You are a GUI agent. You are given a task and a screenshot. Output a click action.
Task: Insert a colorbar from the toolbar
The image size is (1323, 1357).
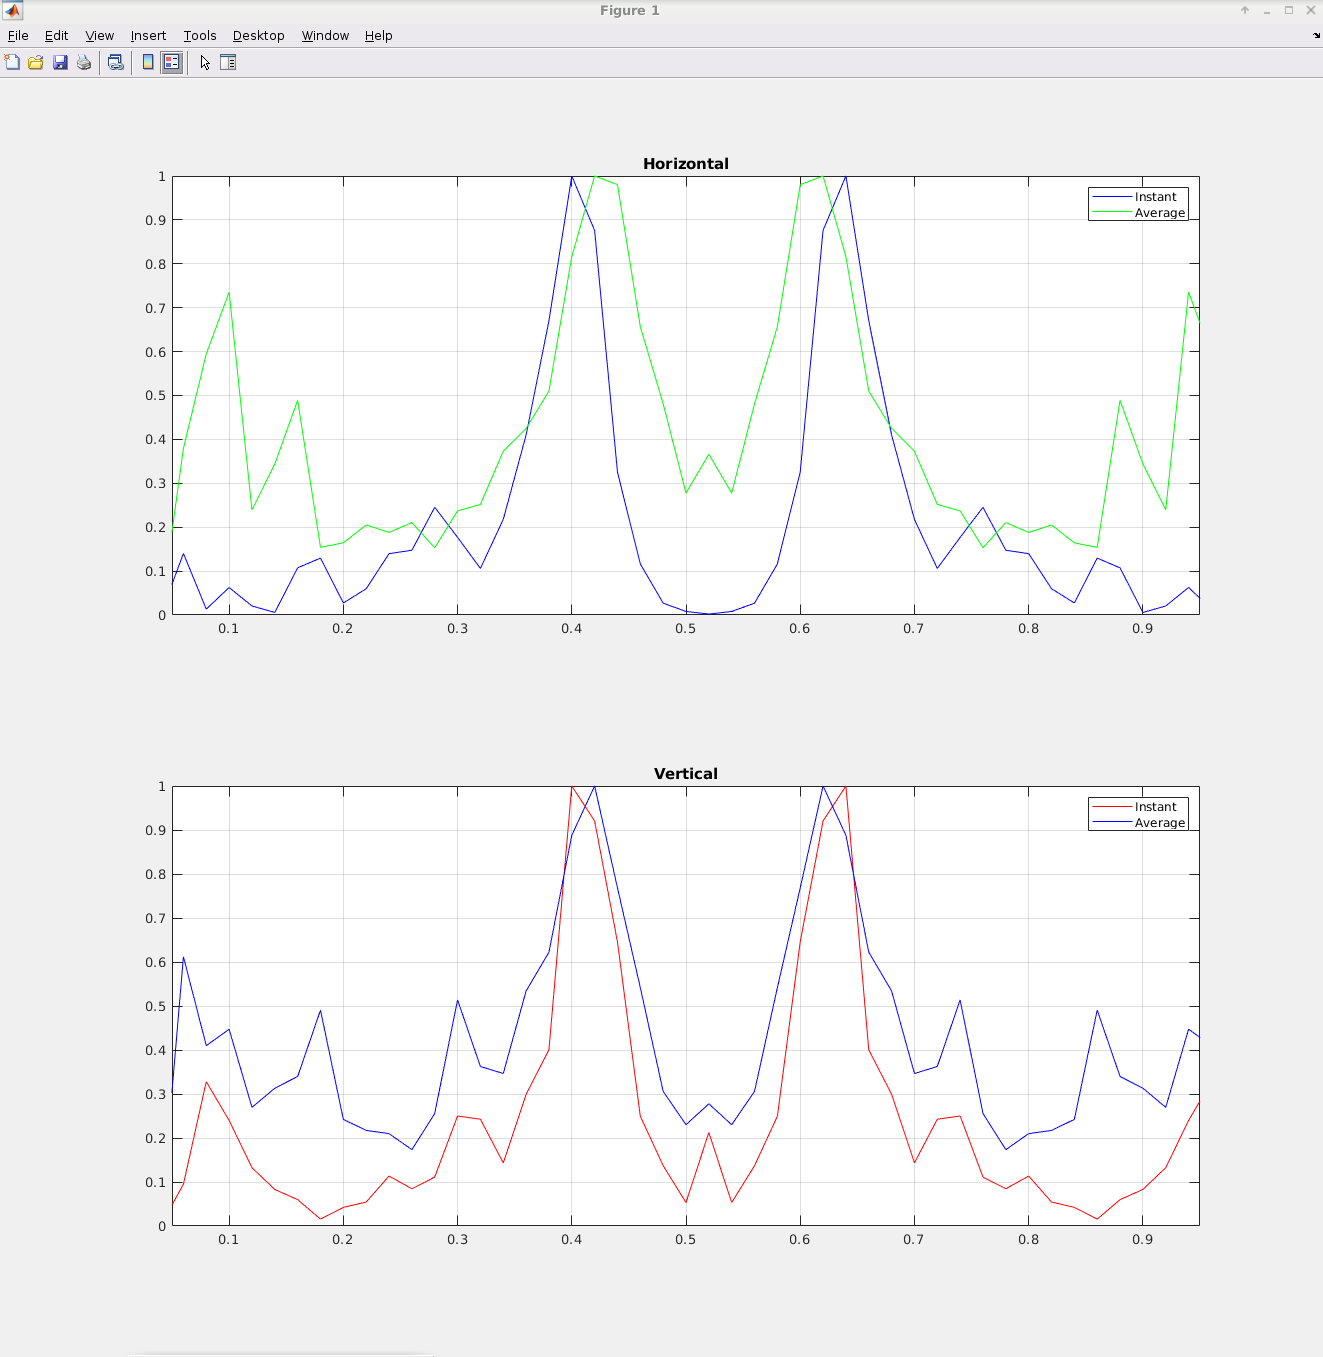pyautogui.click(x=148, y=62)
